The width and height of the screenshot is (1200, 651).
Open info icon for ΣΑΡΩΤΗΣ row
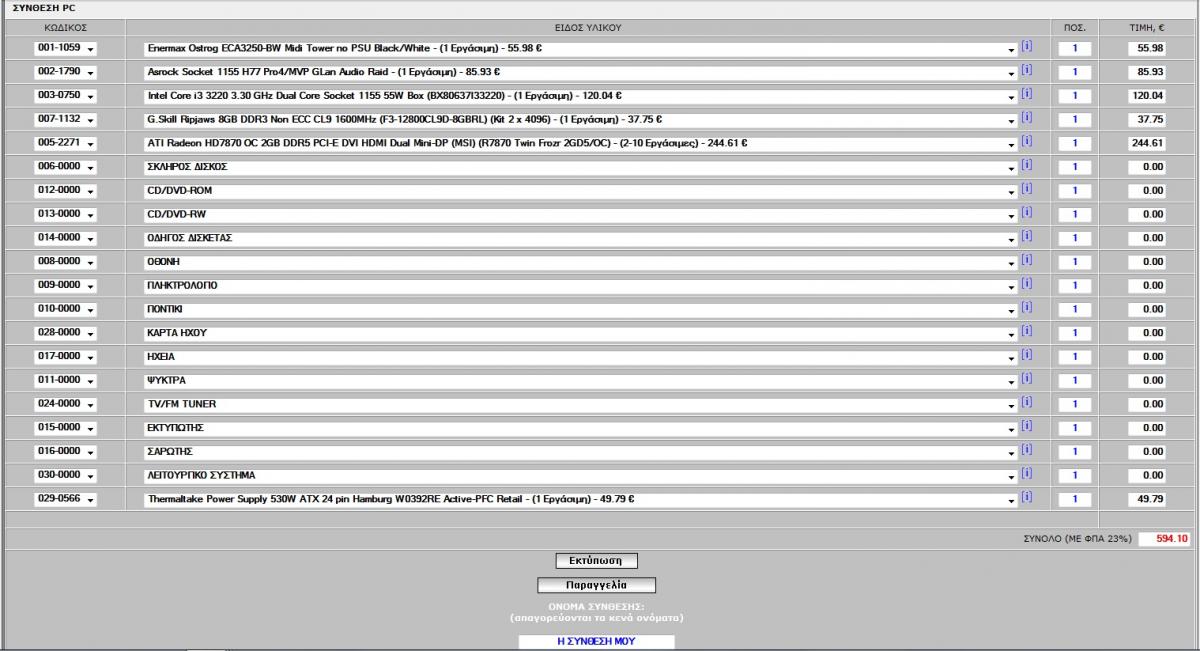pyautogui.click(x=1026, y=449)
